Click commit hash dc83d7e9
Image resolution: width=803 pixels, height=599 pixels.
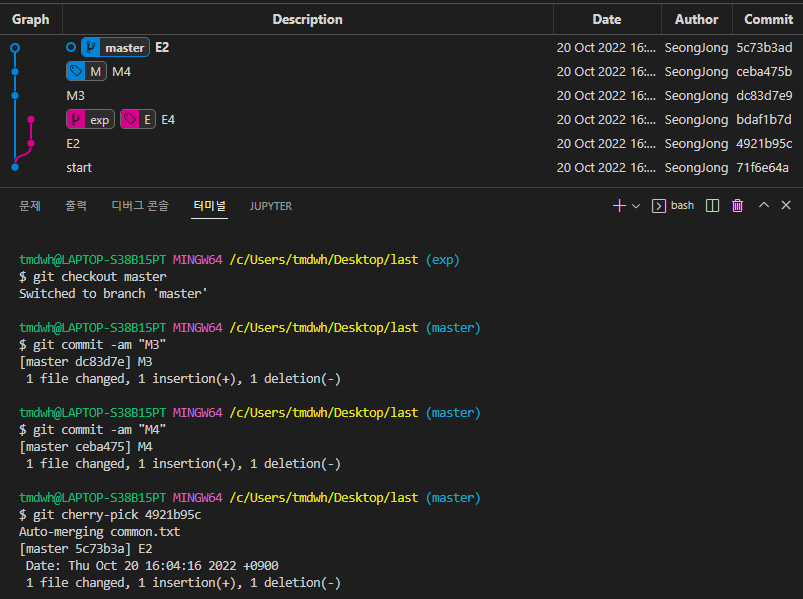(x=764, y=96)
